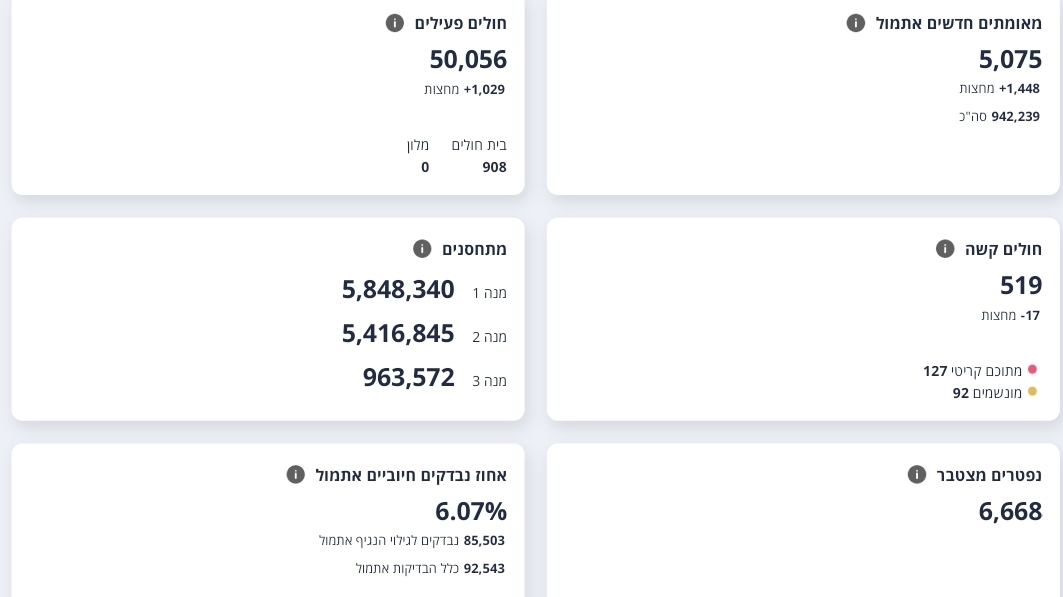
Task: Click the סה"כ total 942,239
Action: coord(1015,117)
